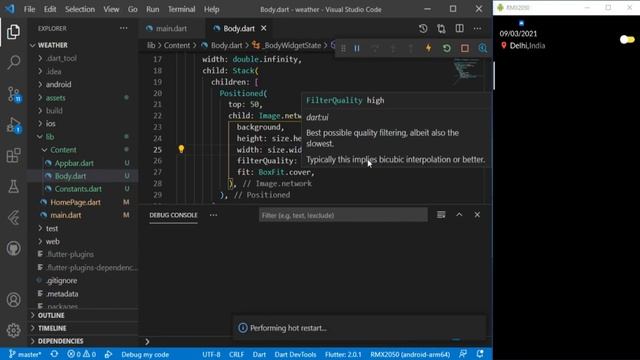Click the Hot Reload lightning icon
This screenshot has width=640, height=360.
(429, 48)
